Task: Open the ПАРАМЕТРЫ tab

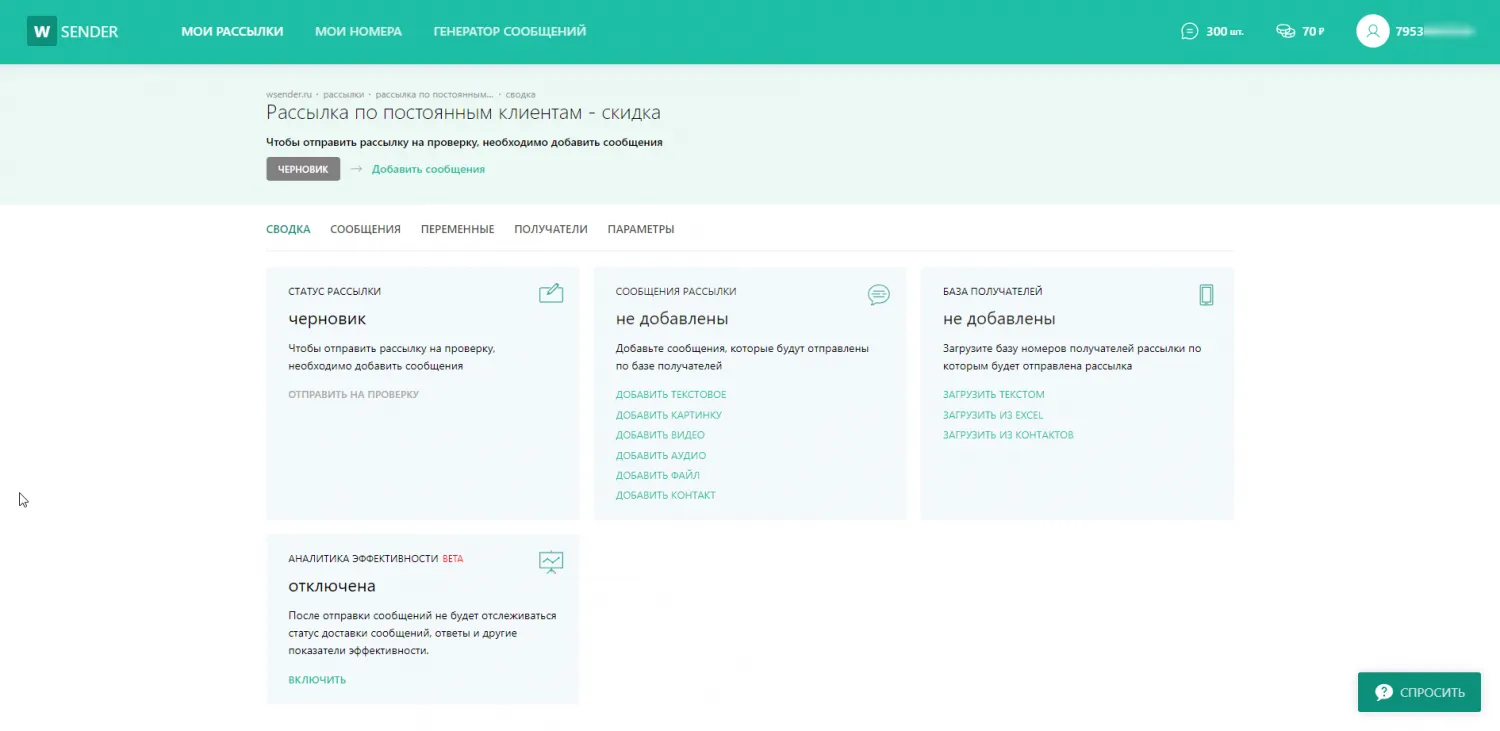Action: [640, 229]
